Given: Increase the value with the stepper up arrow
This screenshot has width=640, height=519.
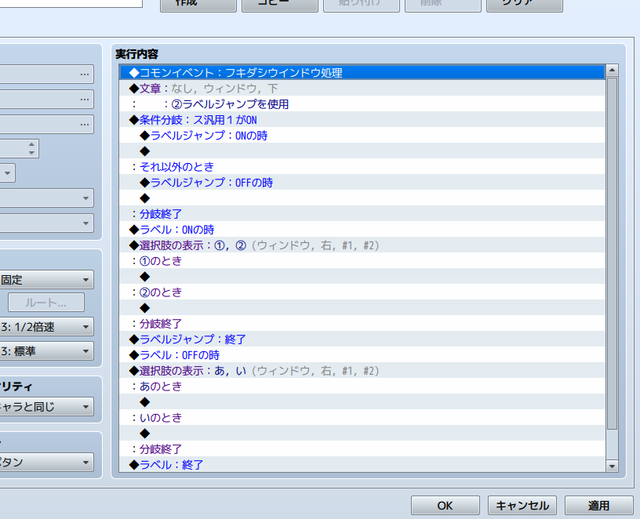Looking at the screenshot, I should 32,144.
